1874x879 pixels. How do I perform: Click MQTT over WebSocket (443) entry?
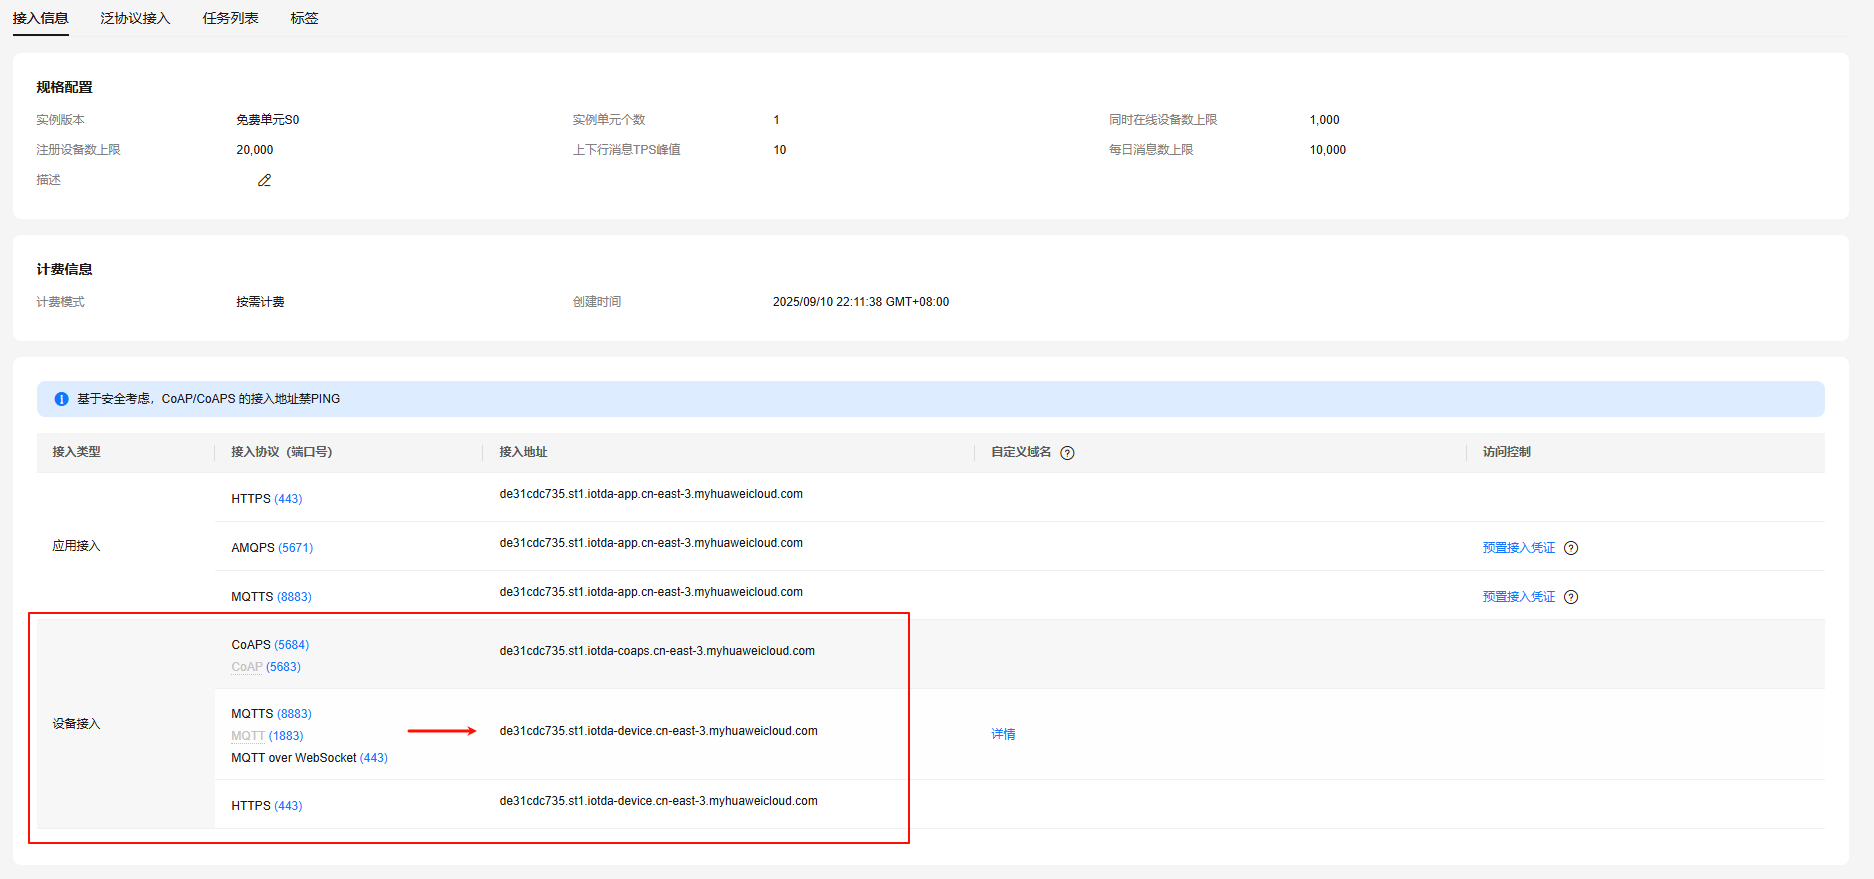tap(309, 758)
